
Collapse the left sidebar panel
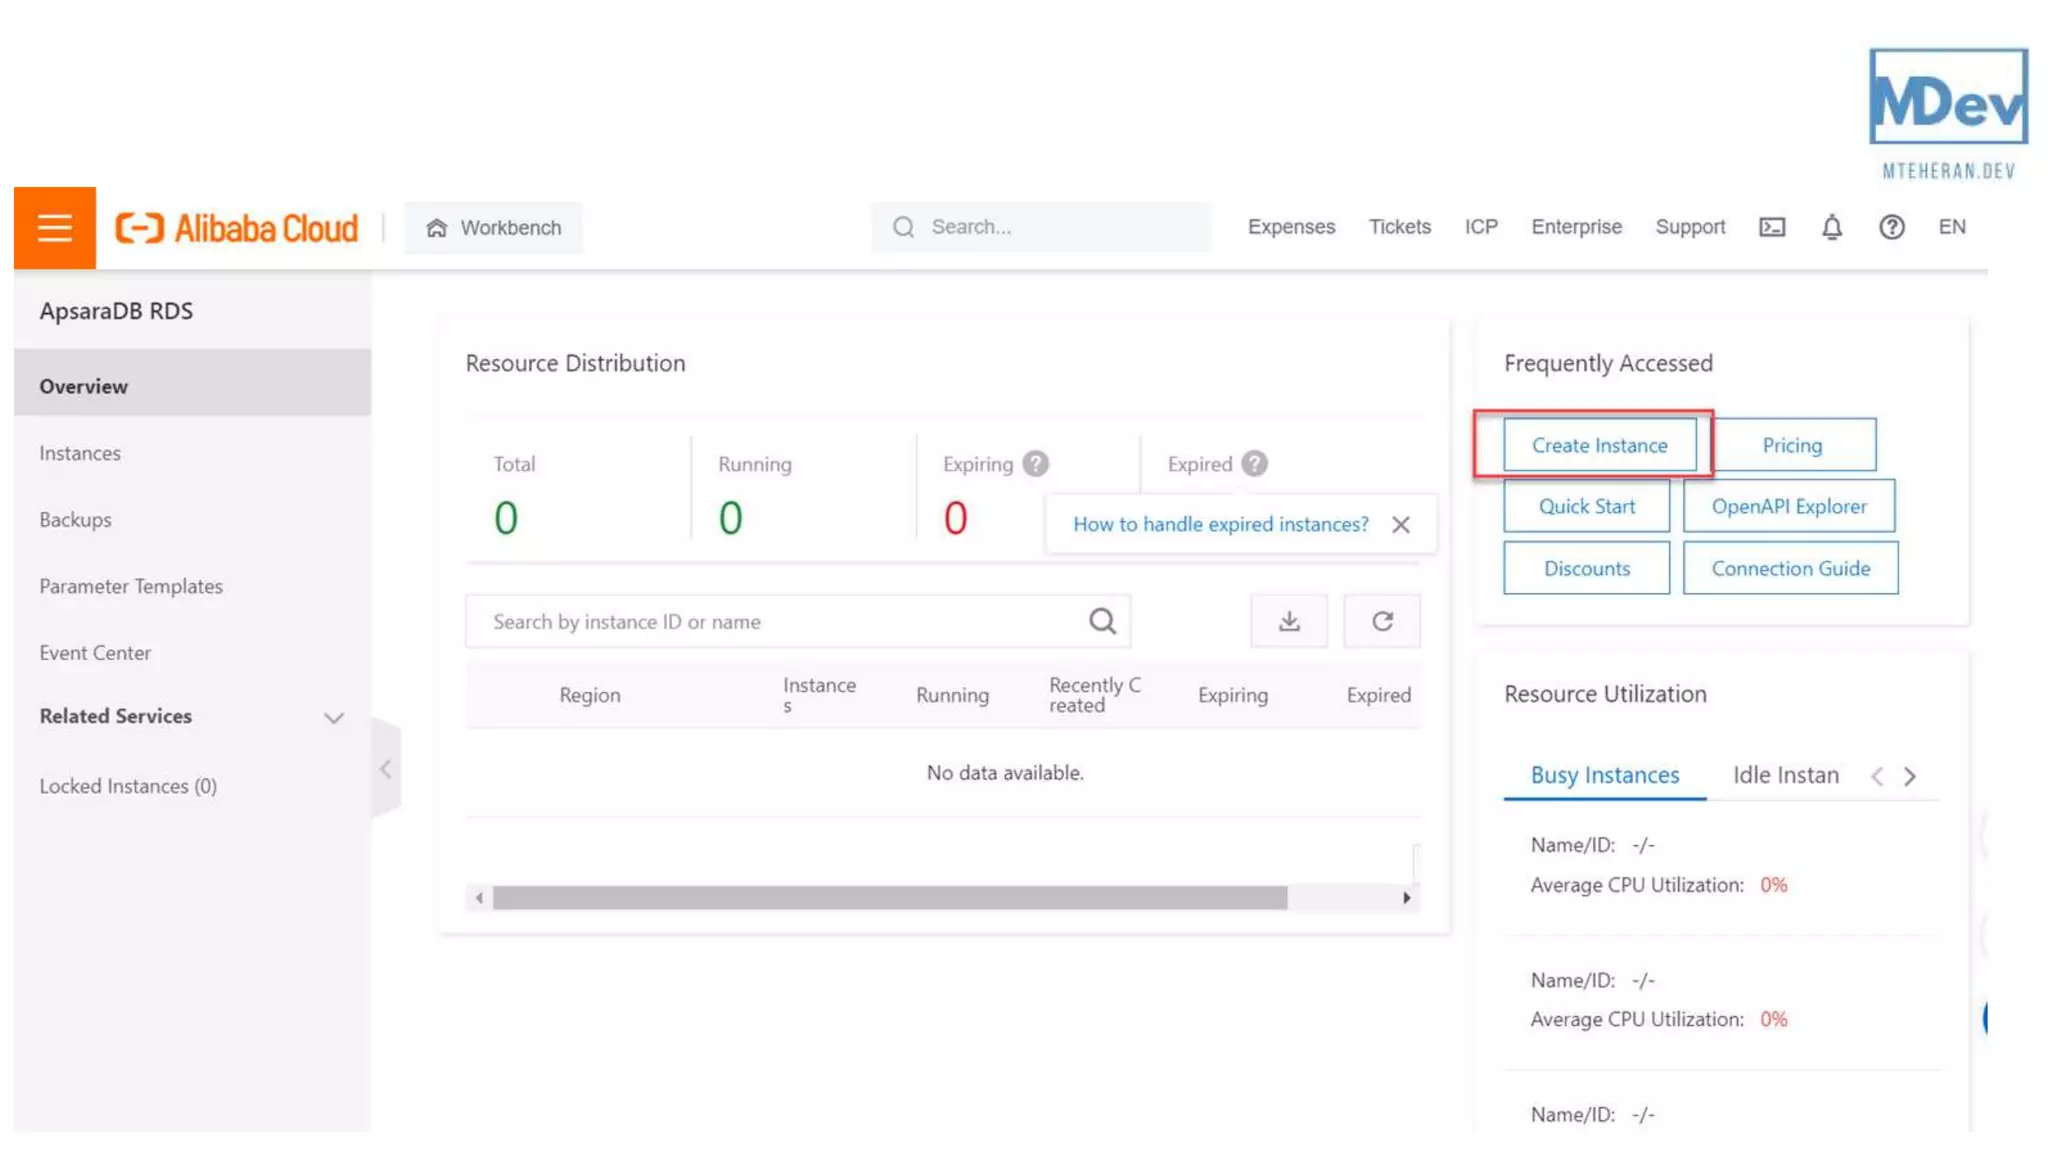(x=386, y=769)
